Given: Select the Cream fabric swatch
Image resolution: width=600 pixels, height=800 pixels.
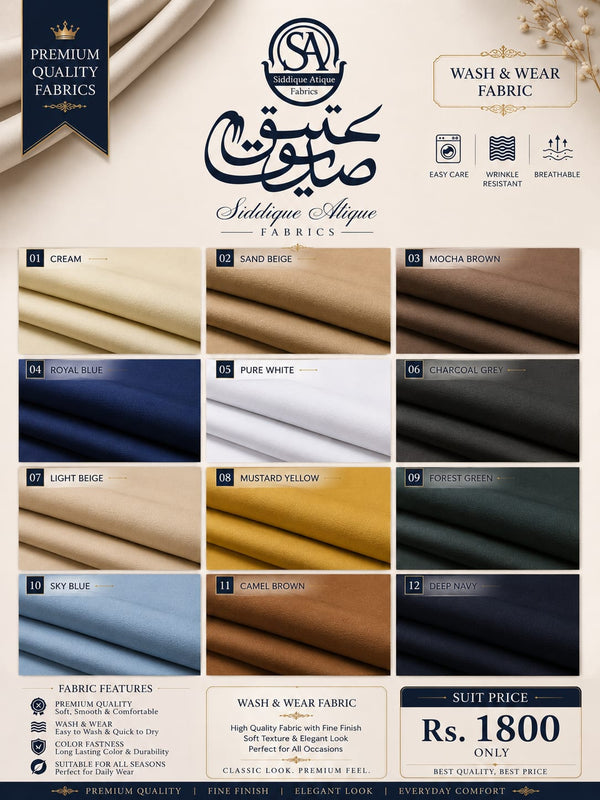Looking at the screenshot, I should point(110,301).
